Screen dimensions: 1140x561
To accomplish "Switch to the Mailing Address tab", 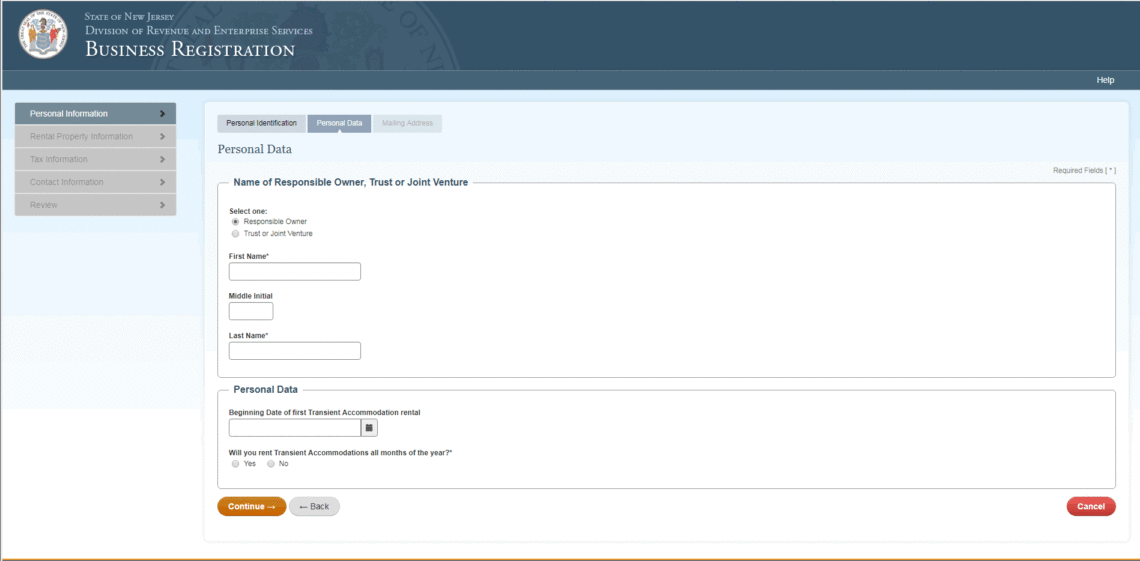I will (x=407, y=124).
